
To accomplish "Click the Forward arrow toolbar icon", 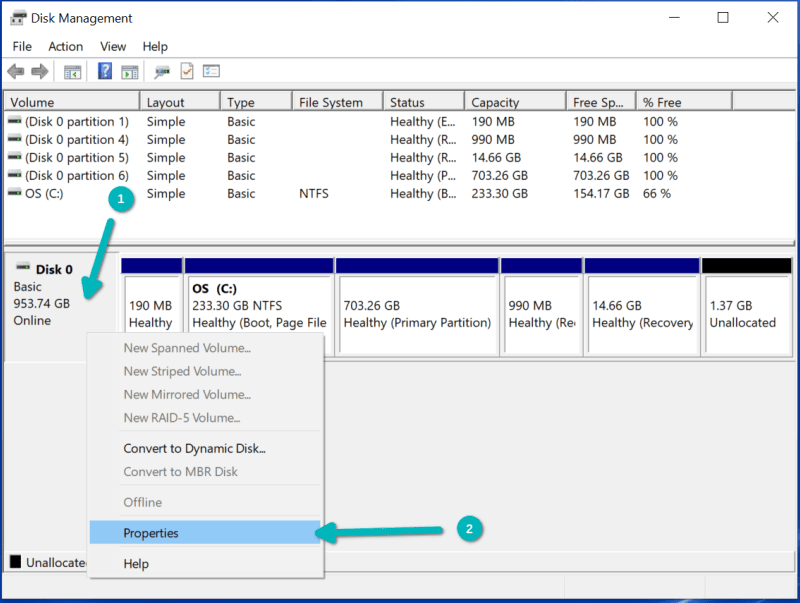I will pyautogui.click(x=40, y=72).
